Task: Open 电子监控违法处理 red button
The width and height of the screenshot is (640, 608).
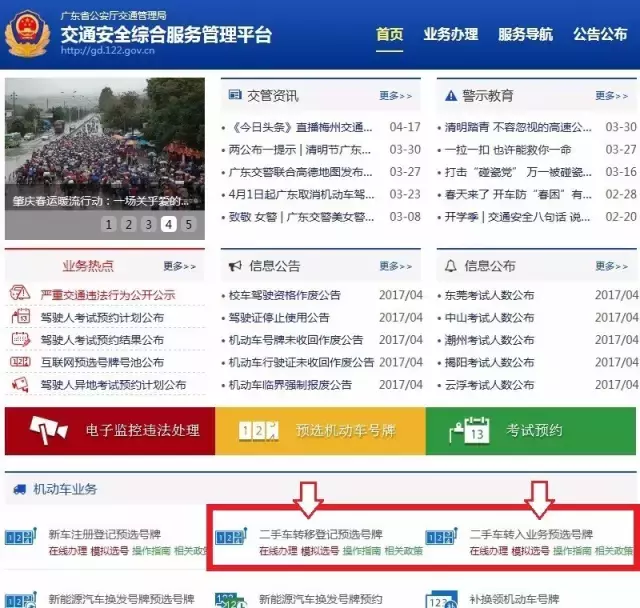Action: click(x=110, y=430)
